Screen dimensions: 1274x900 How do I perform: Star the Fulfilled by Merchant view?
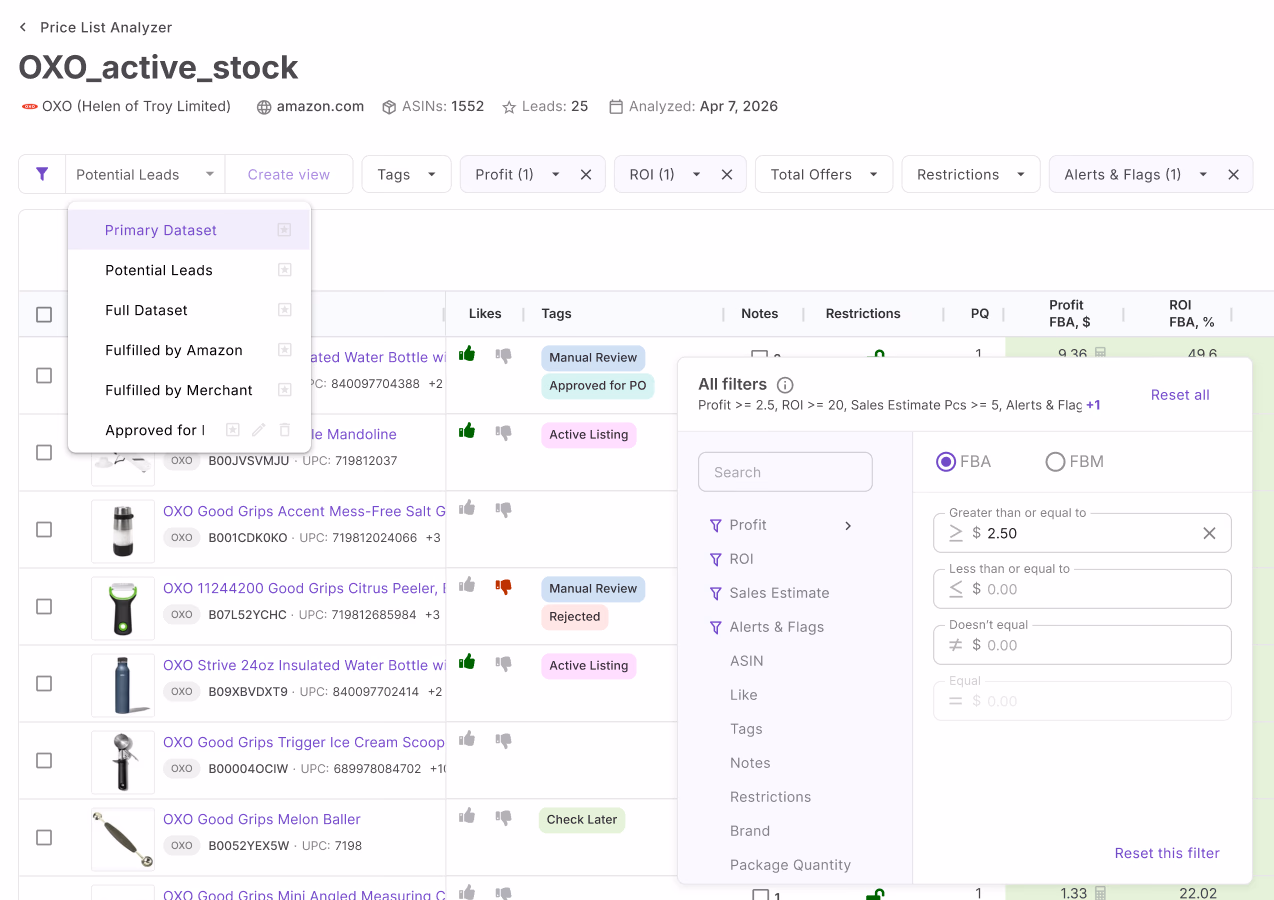(284, 390)
